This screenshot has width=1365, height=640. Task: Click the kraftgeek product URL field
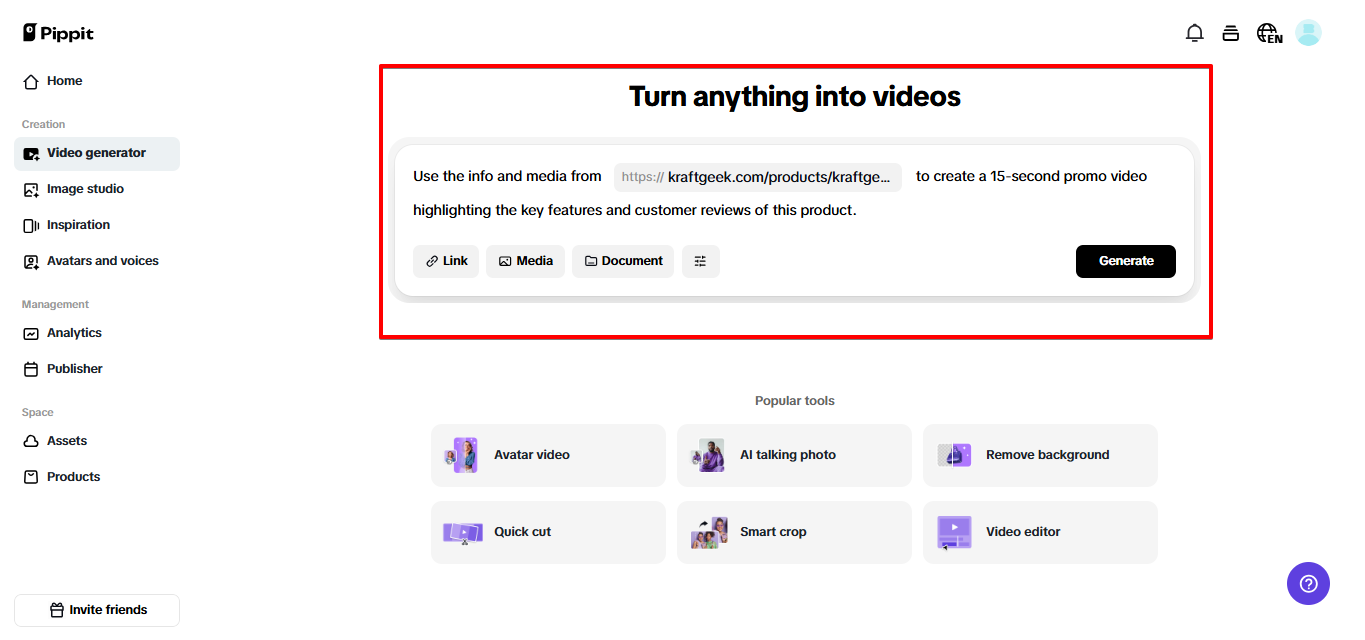point(757,176)
